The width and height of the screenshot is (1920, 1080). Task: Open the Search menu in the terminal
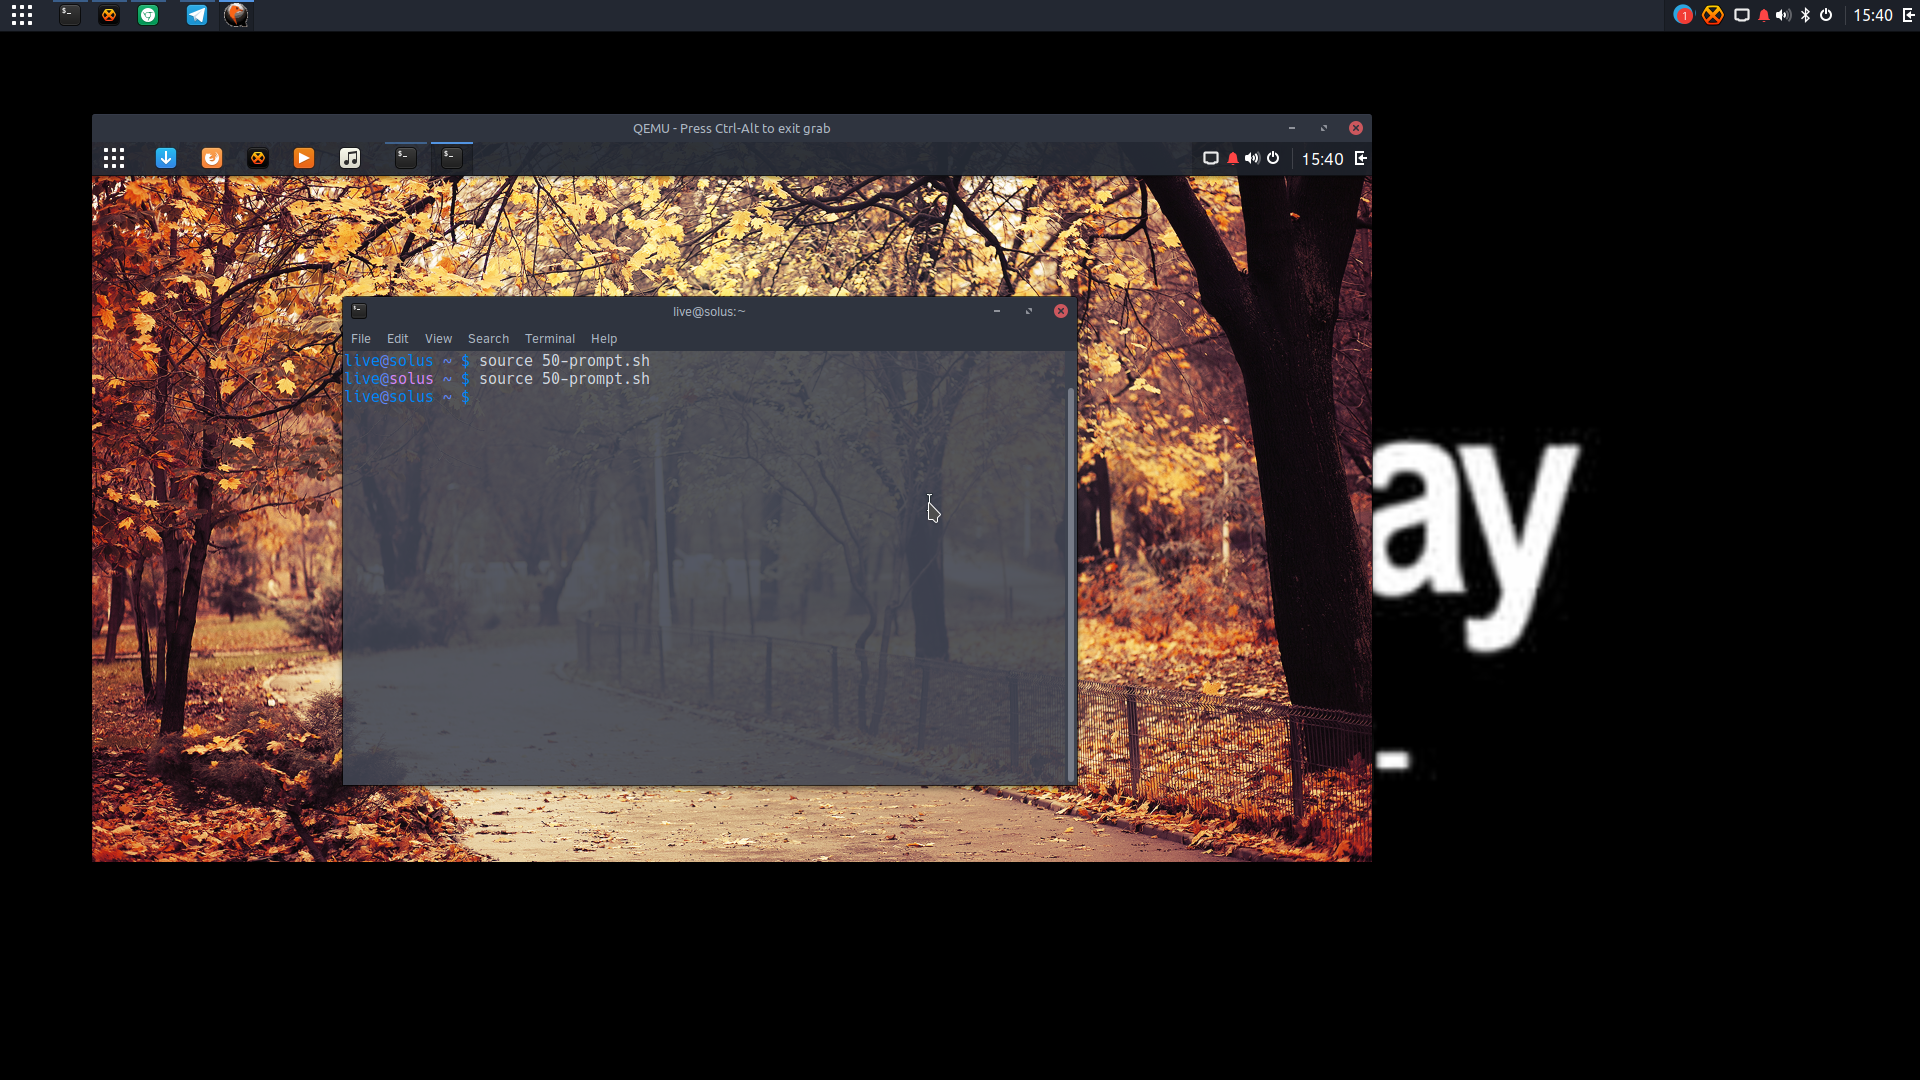coord(488,339)
